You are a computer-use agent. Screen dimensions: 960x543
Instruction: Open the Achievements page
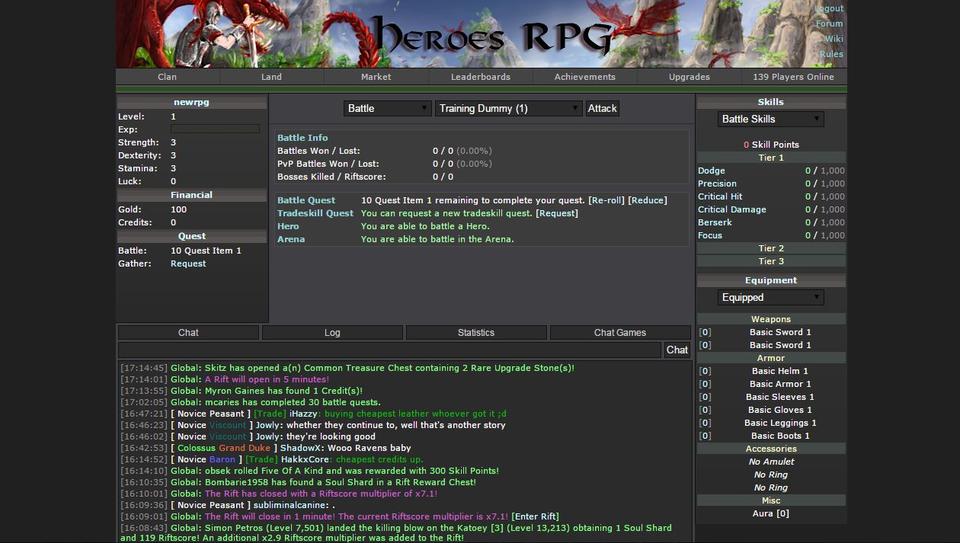[x=585, y=77]
